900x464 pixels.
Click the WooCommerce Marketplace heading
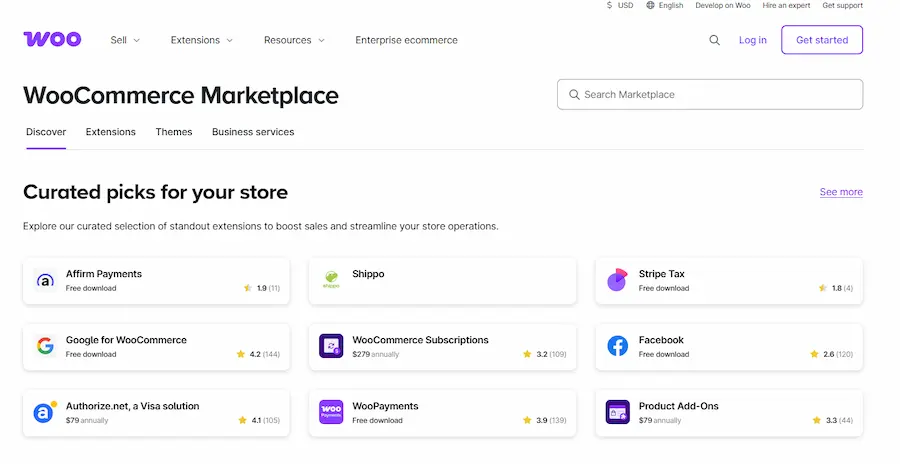181,95
